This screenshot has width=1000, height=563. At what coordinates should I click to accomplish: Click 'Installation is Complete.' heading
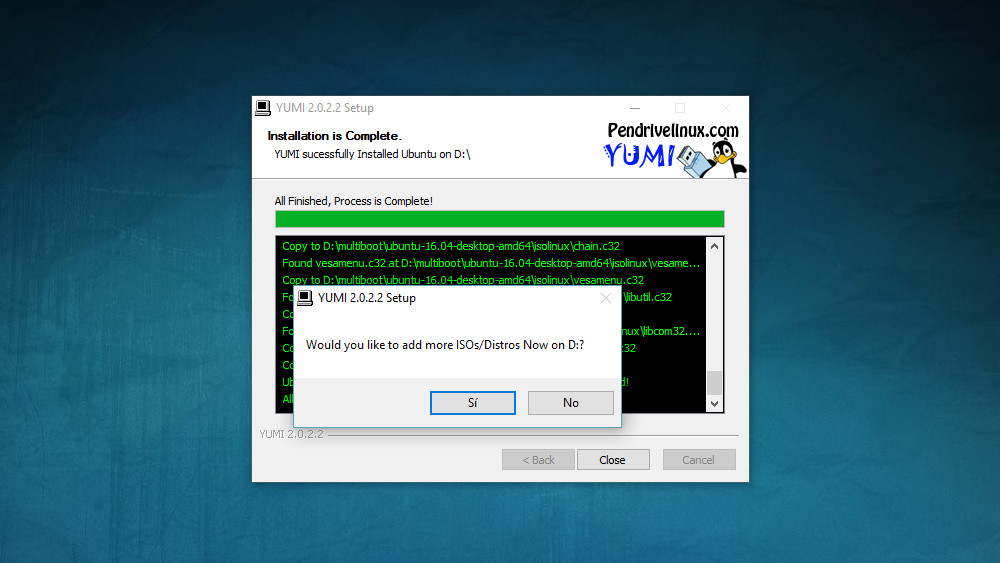[334, 136]
